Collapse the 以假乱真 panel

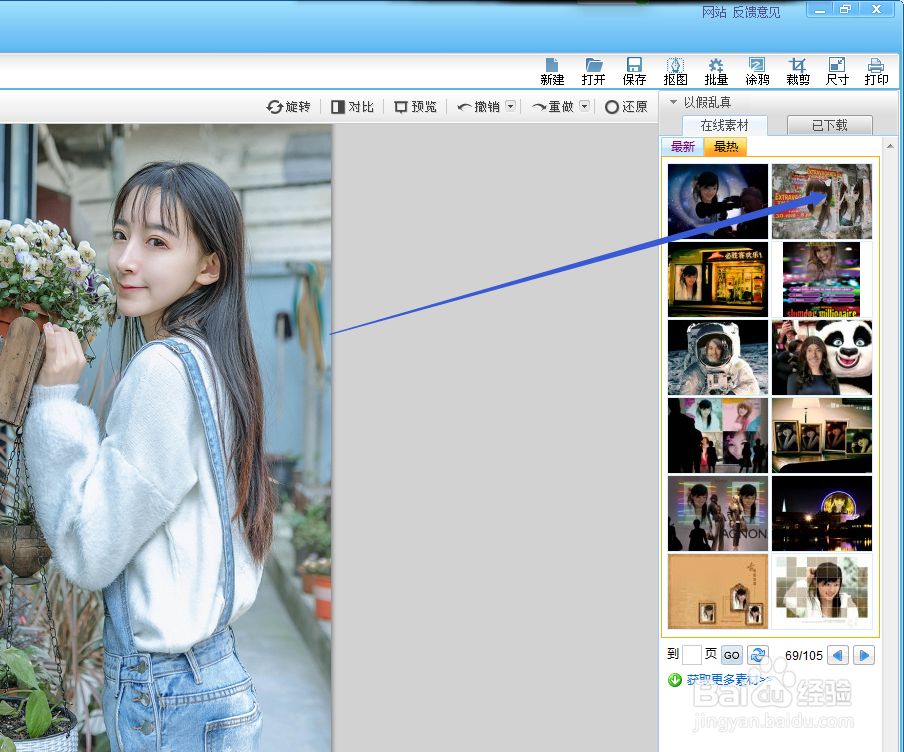(673, 102)
